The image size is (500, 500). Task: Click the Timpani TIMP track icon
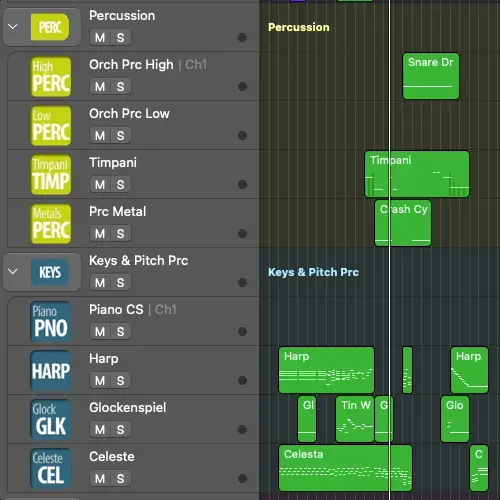click(x=51, y=175)
